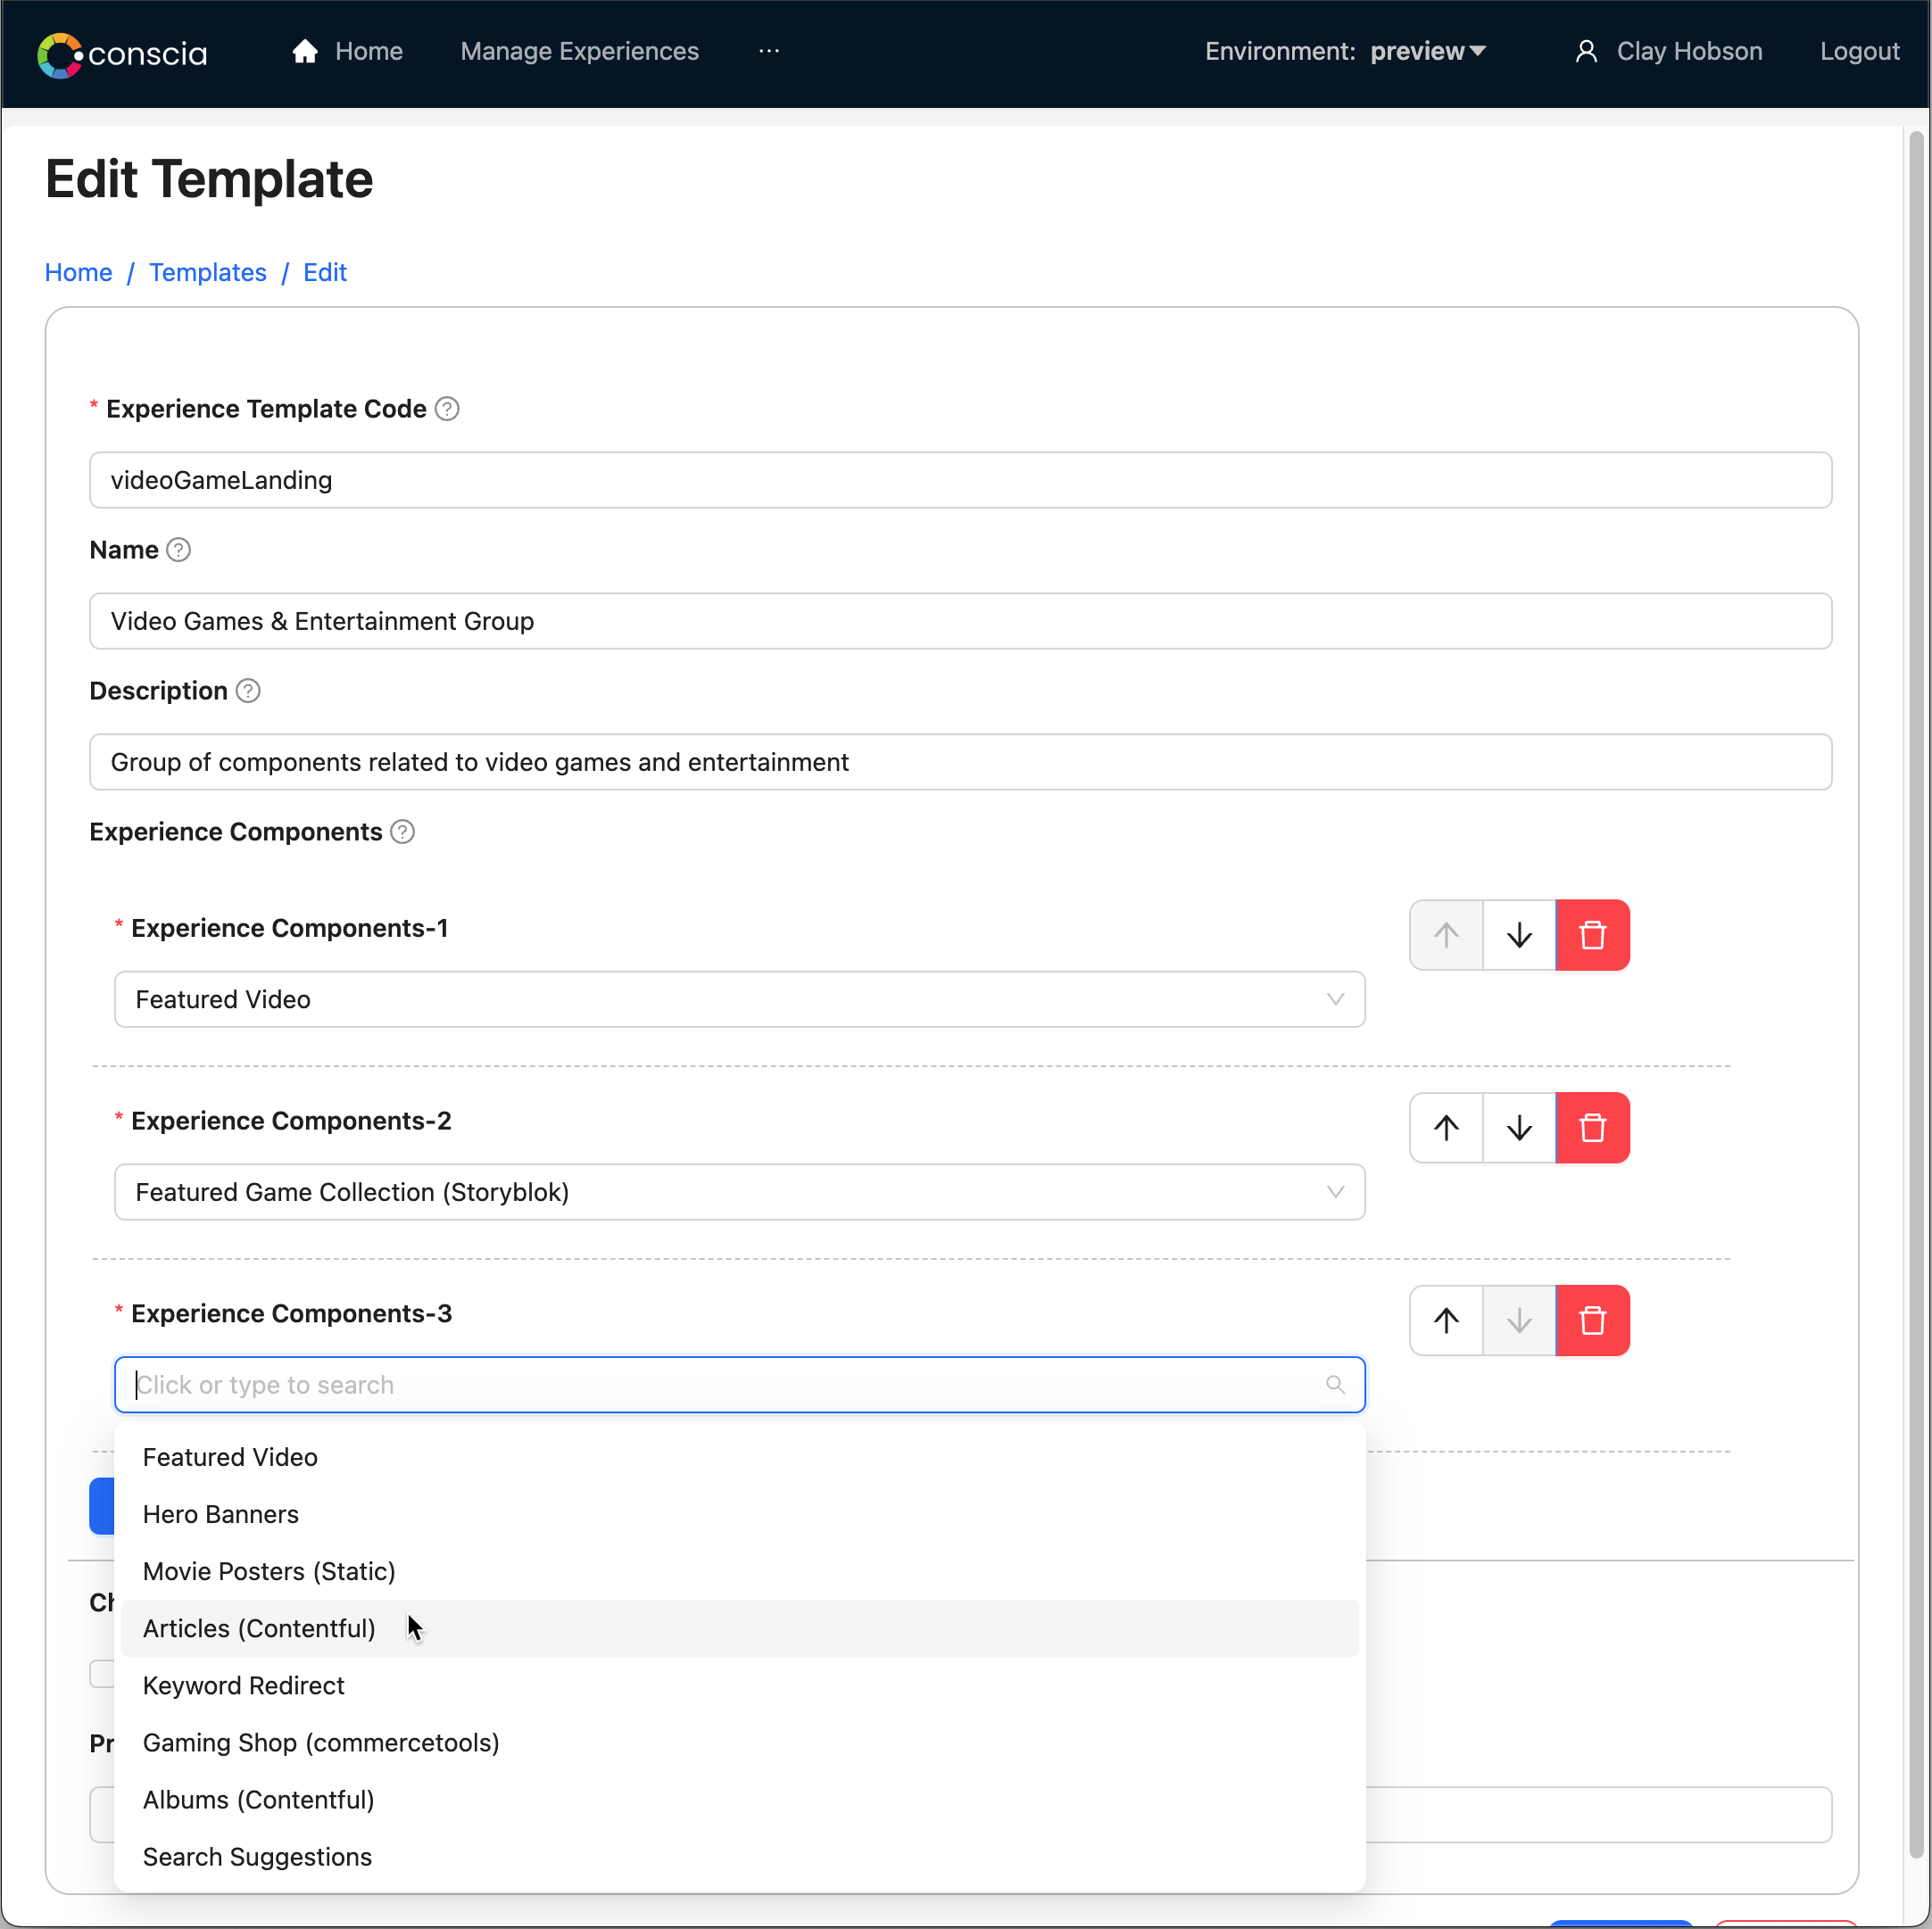Expand the Featured Video dropdown for Components-1
Viewport: 1932px width, 1929px height.
[1339, 998]
